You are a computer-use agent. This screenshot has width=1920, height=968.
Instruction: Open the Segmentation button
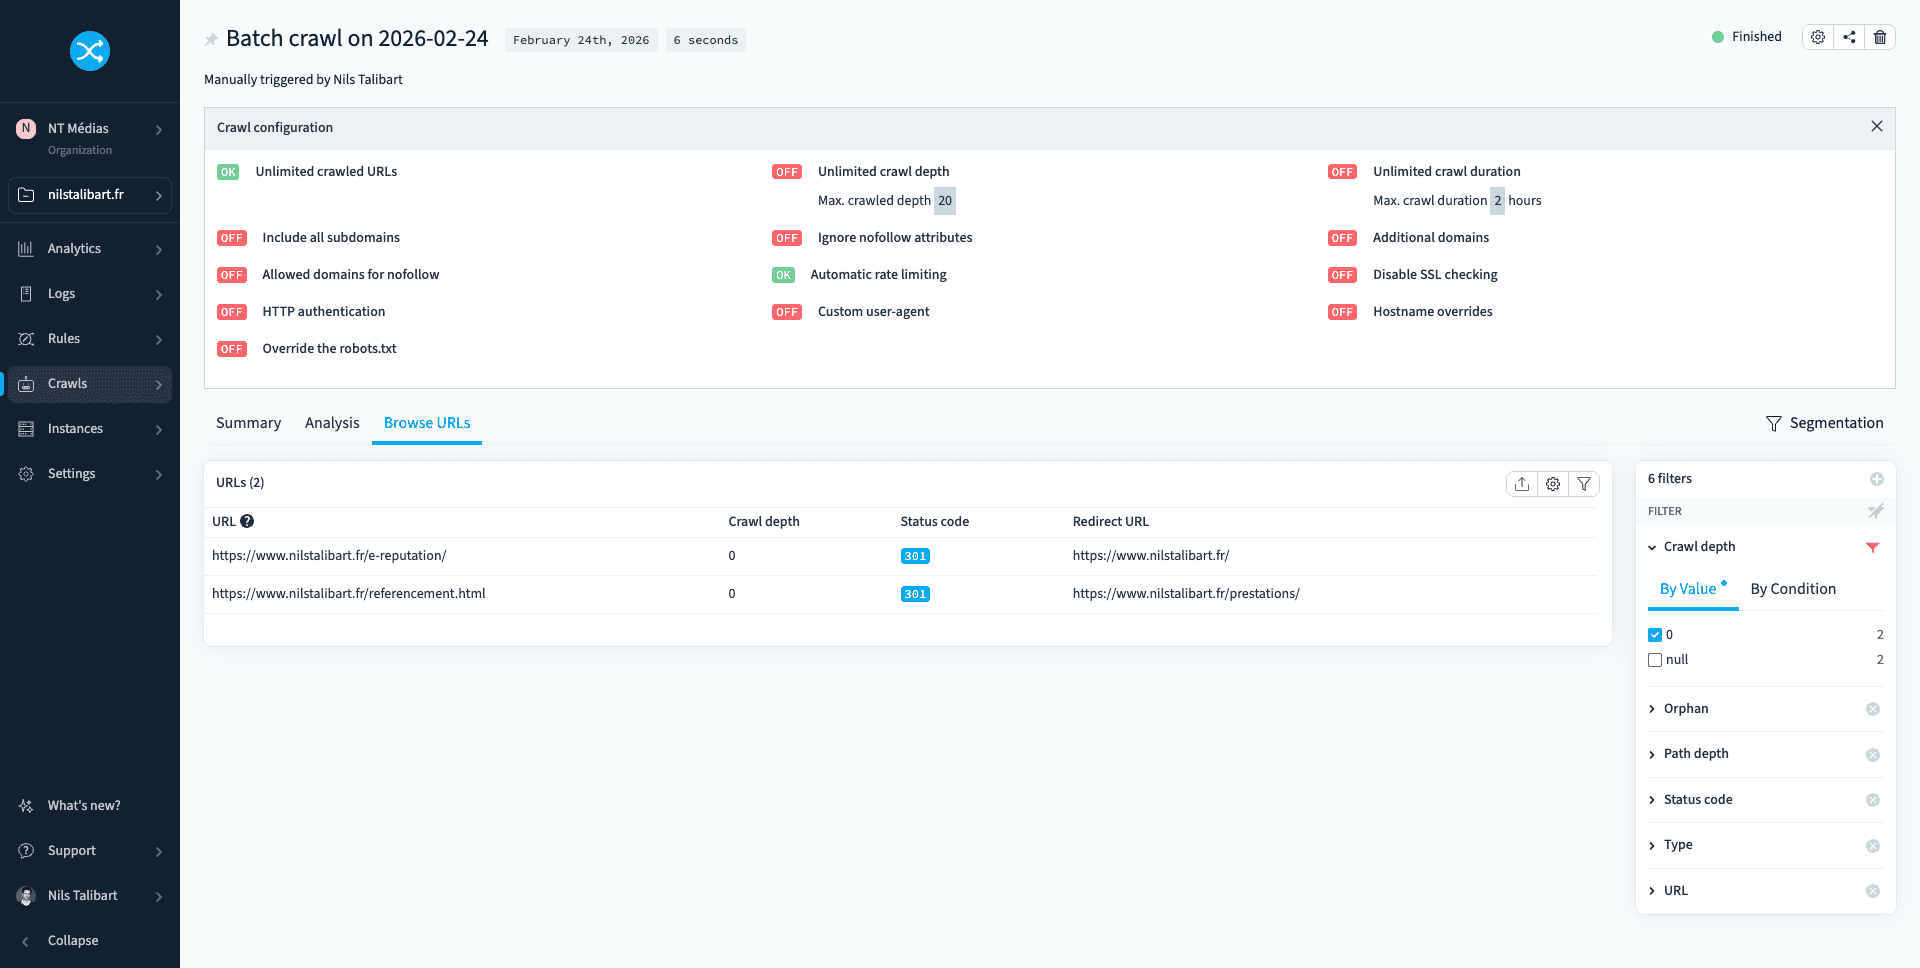(1825, 423)
